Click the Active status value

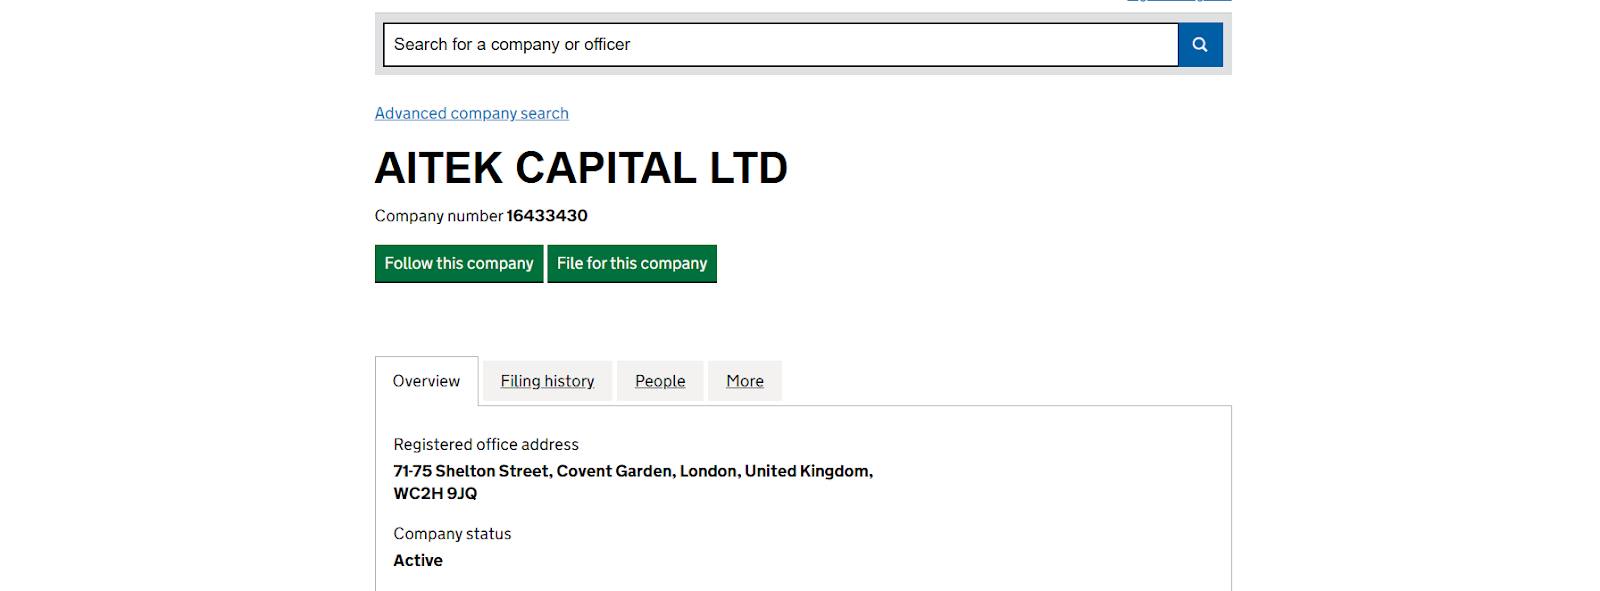(x=418, y=561)
